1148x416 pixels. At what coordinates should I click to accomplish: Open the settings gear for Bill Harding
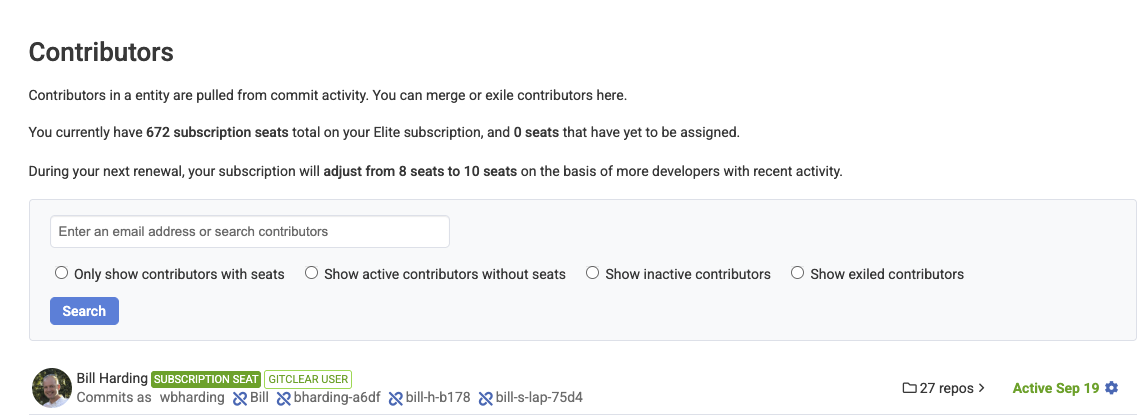click(1112, 388)
